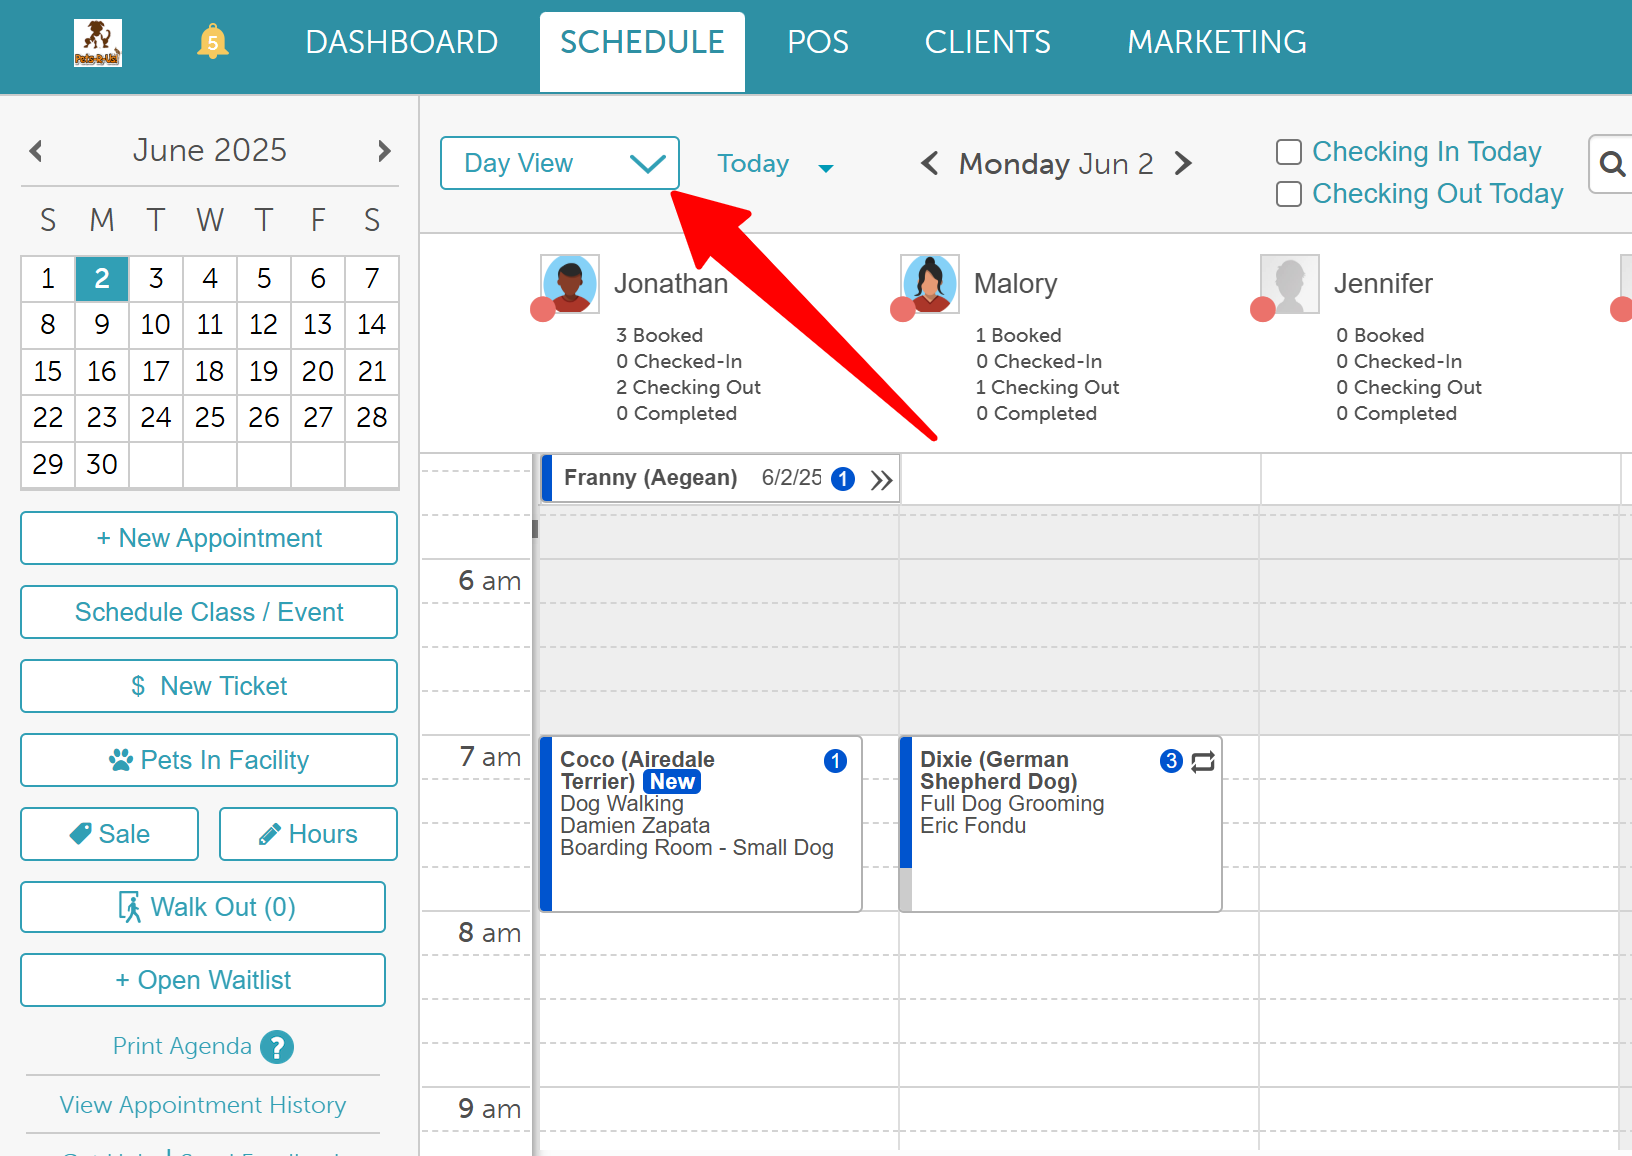
Task: Open Pets In Facility
Action: (209, 760)
